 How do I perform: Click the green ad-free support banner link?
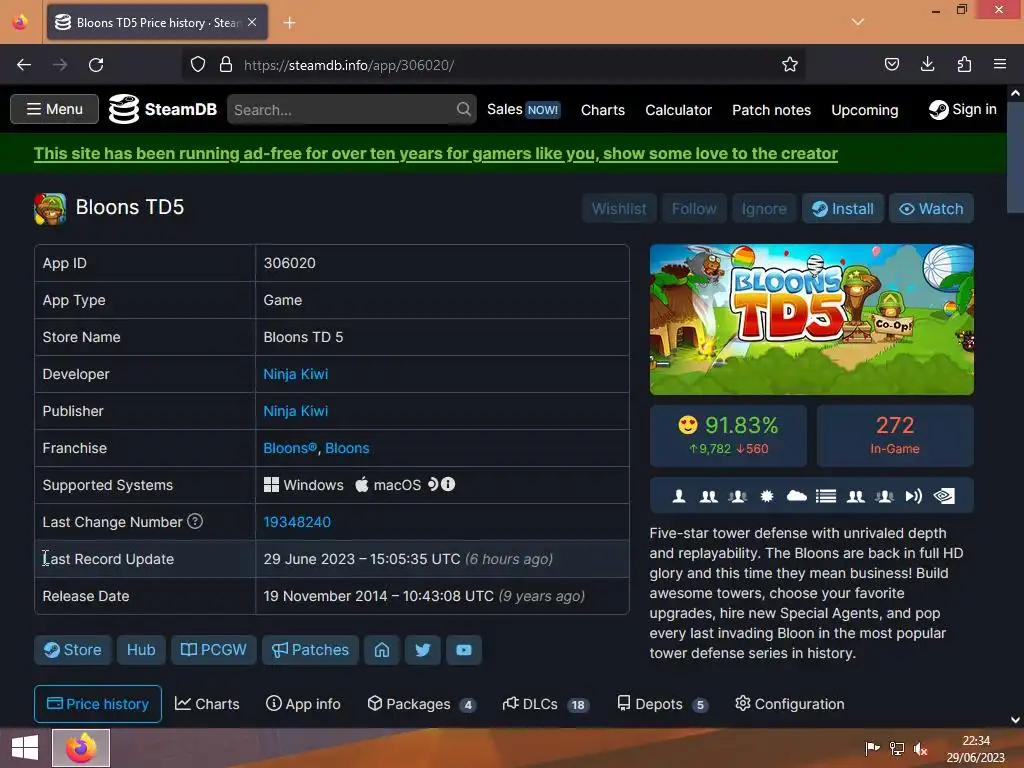(436, 153)
